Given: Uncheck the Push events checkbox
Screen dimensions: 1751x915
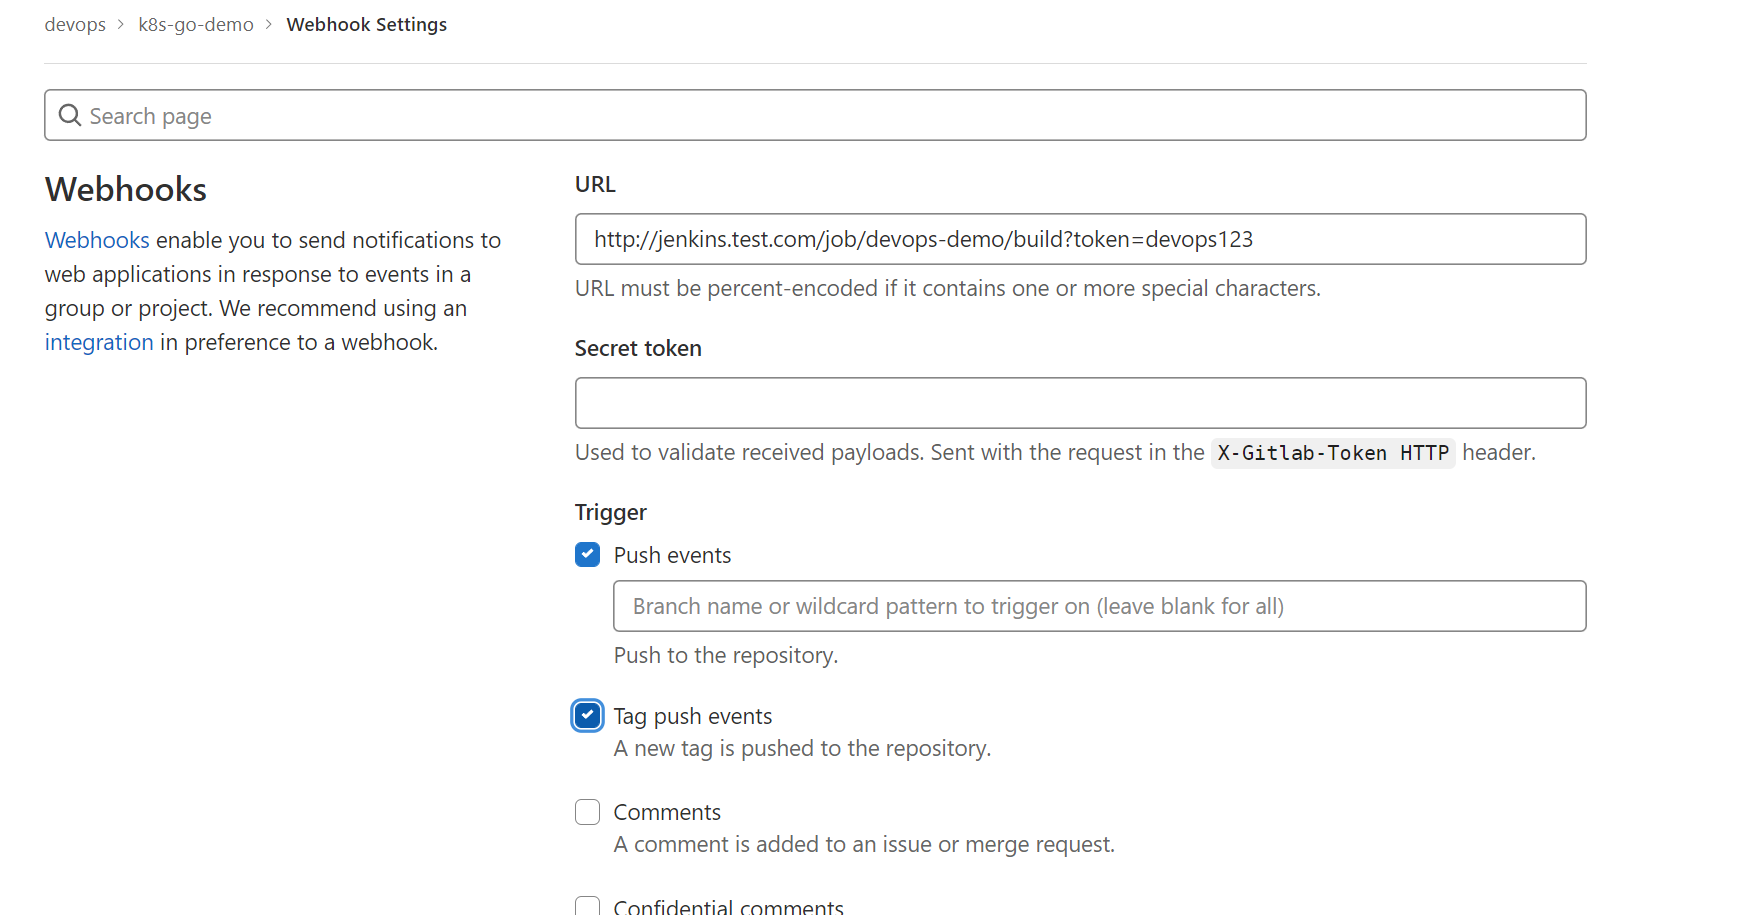Looking at the screenshot, I should pyautogui.click(x=588, y=555).
